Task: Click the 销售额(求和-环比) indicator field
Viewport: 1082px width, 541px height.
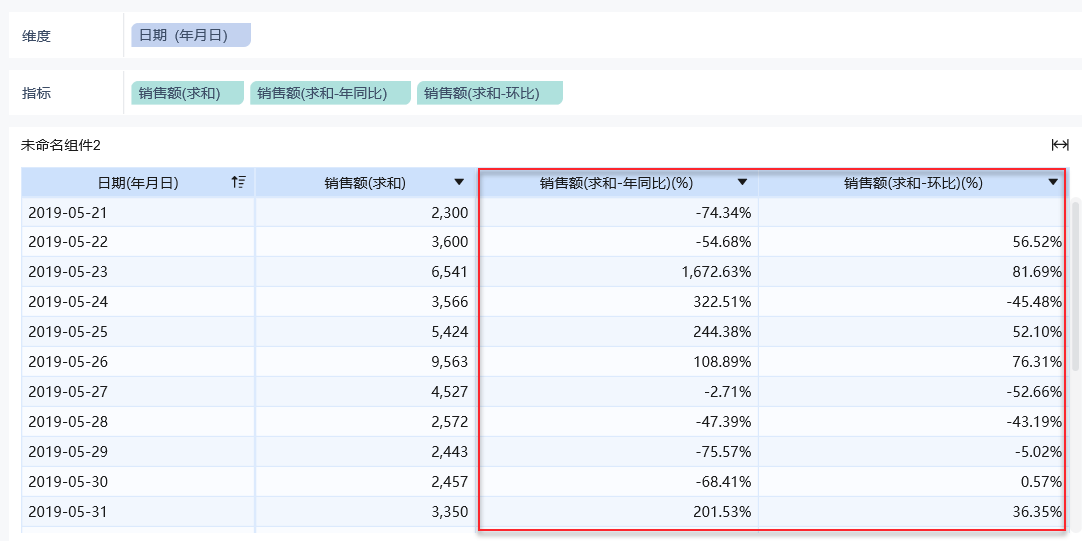Action: (x=489, y=93)
